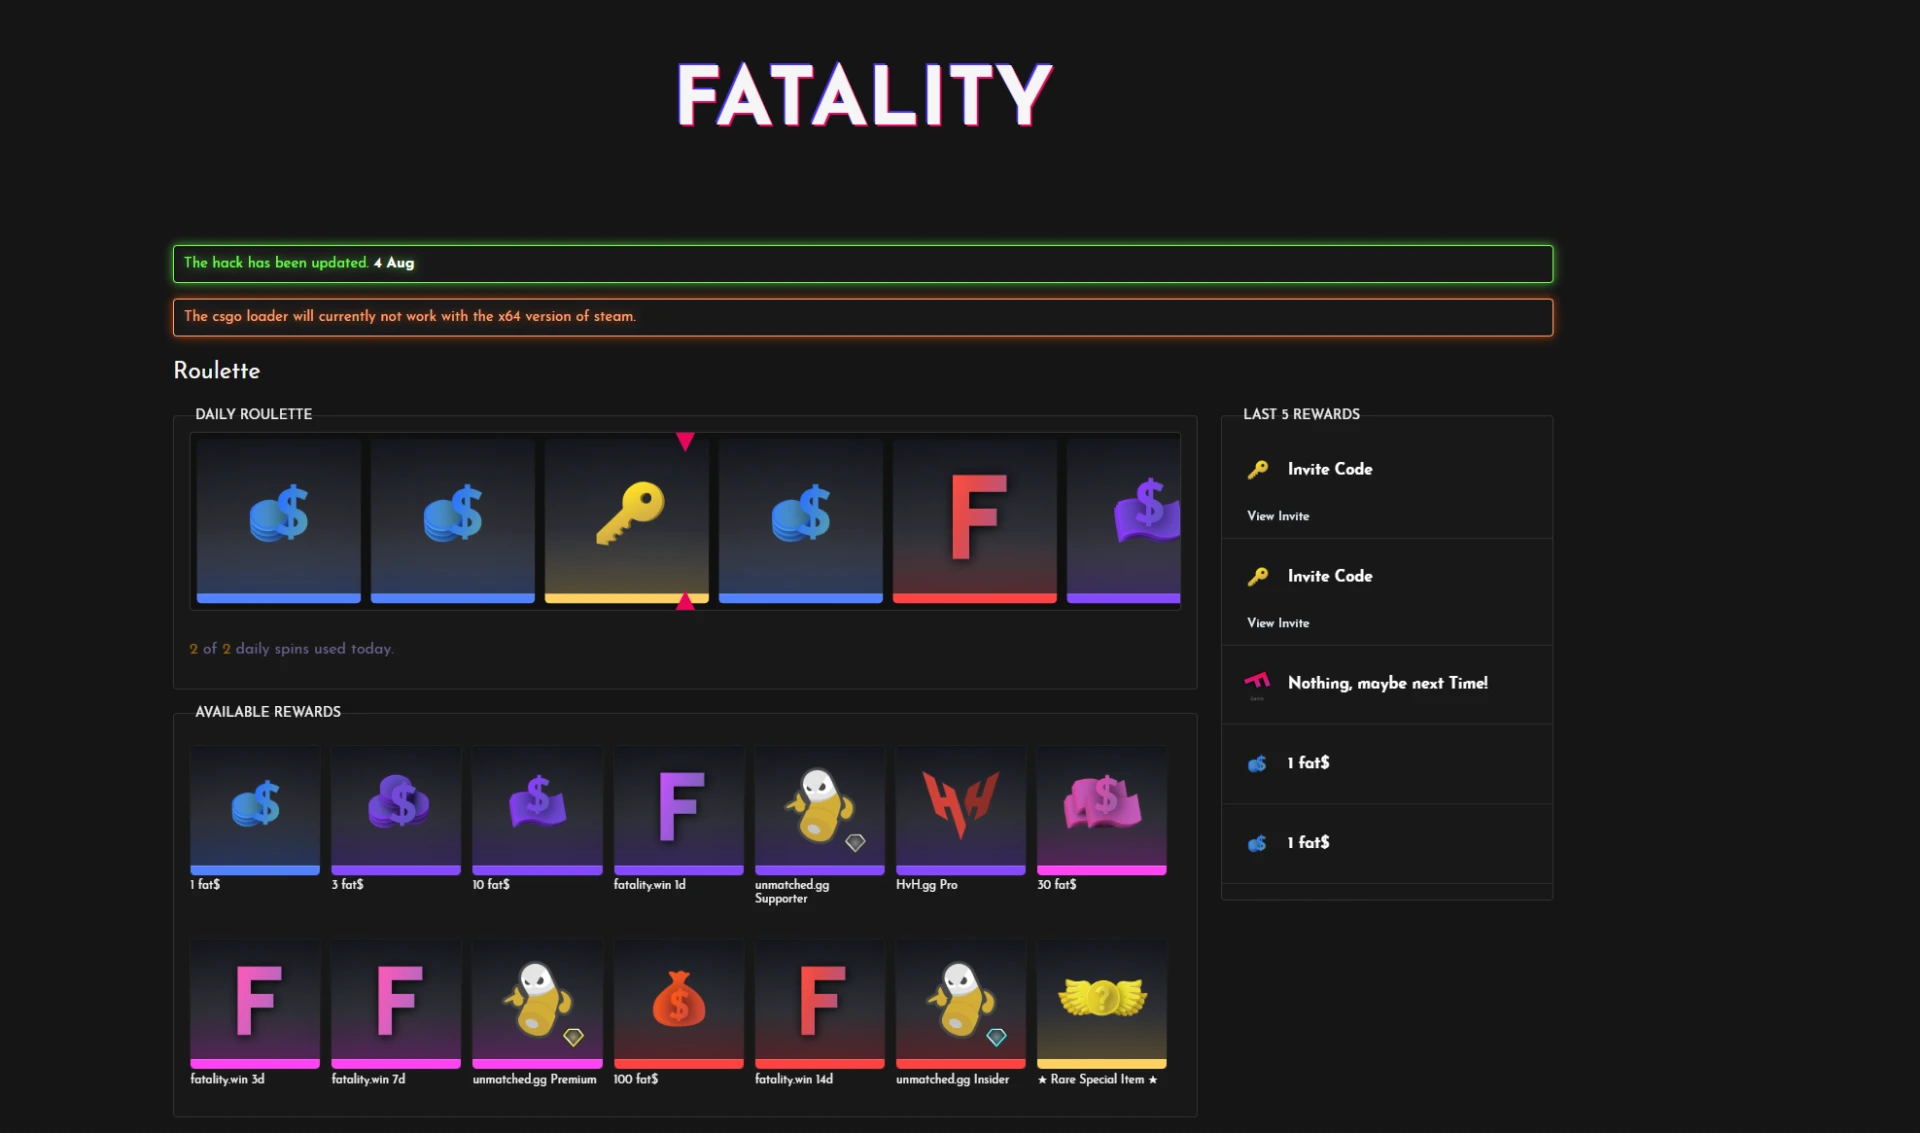
Task: Click the "LAST 5 REWARDS" panel title
Action: click(1302, 414)
